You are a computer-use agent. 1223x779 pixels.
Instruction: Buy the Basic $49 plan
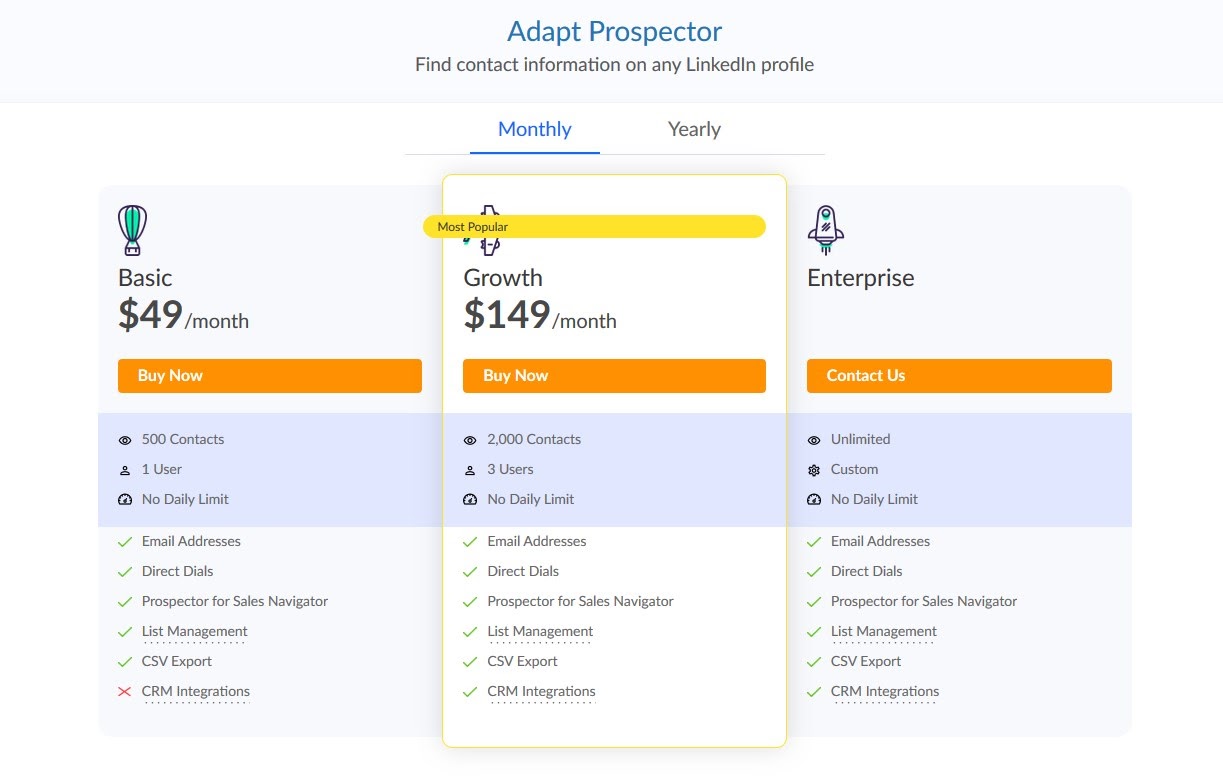[270, 376]
